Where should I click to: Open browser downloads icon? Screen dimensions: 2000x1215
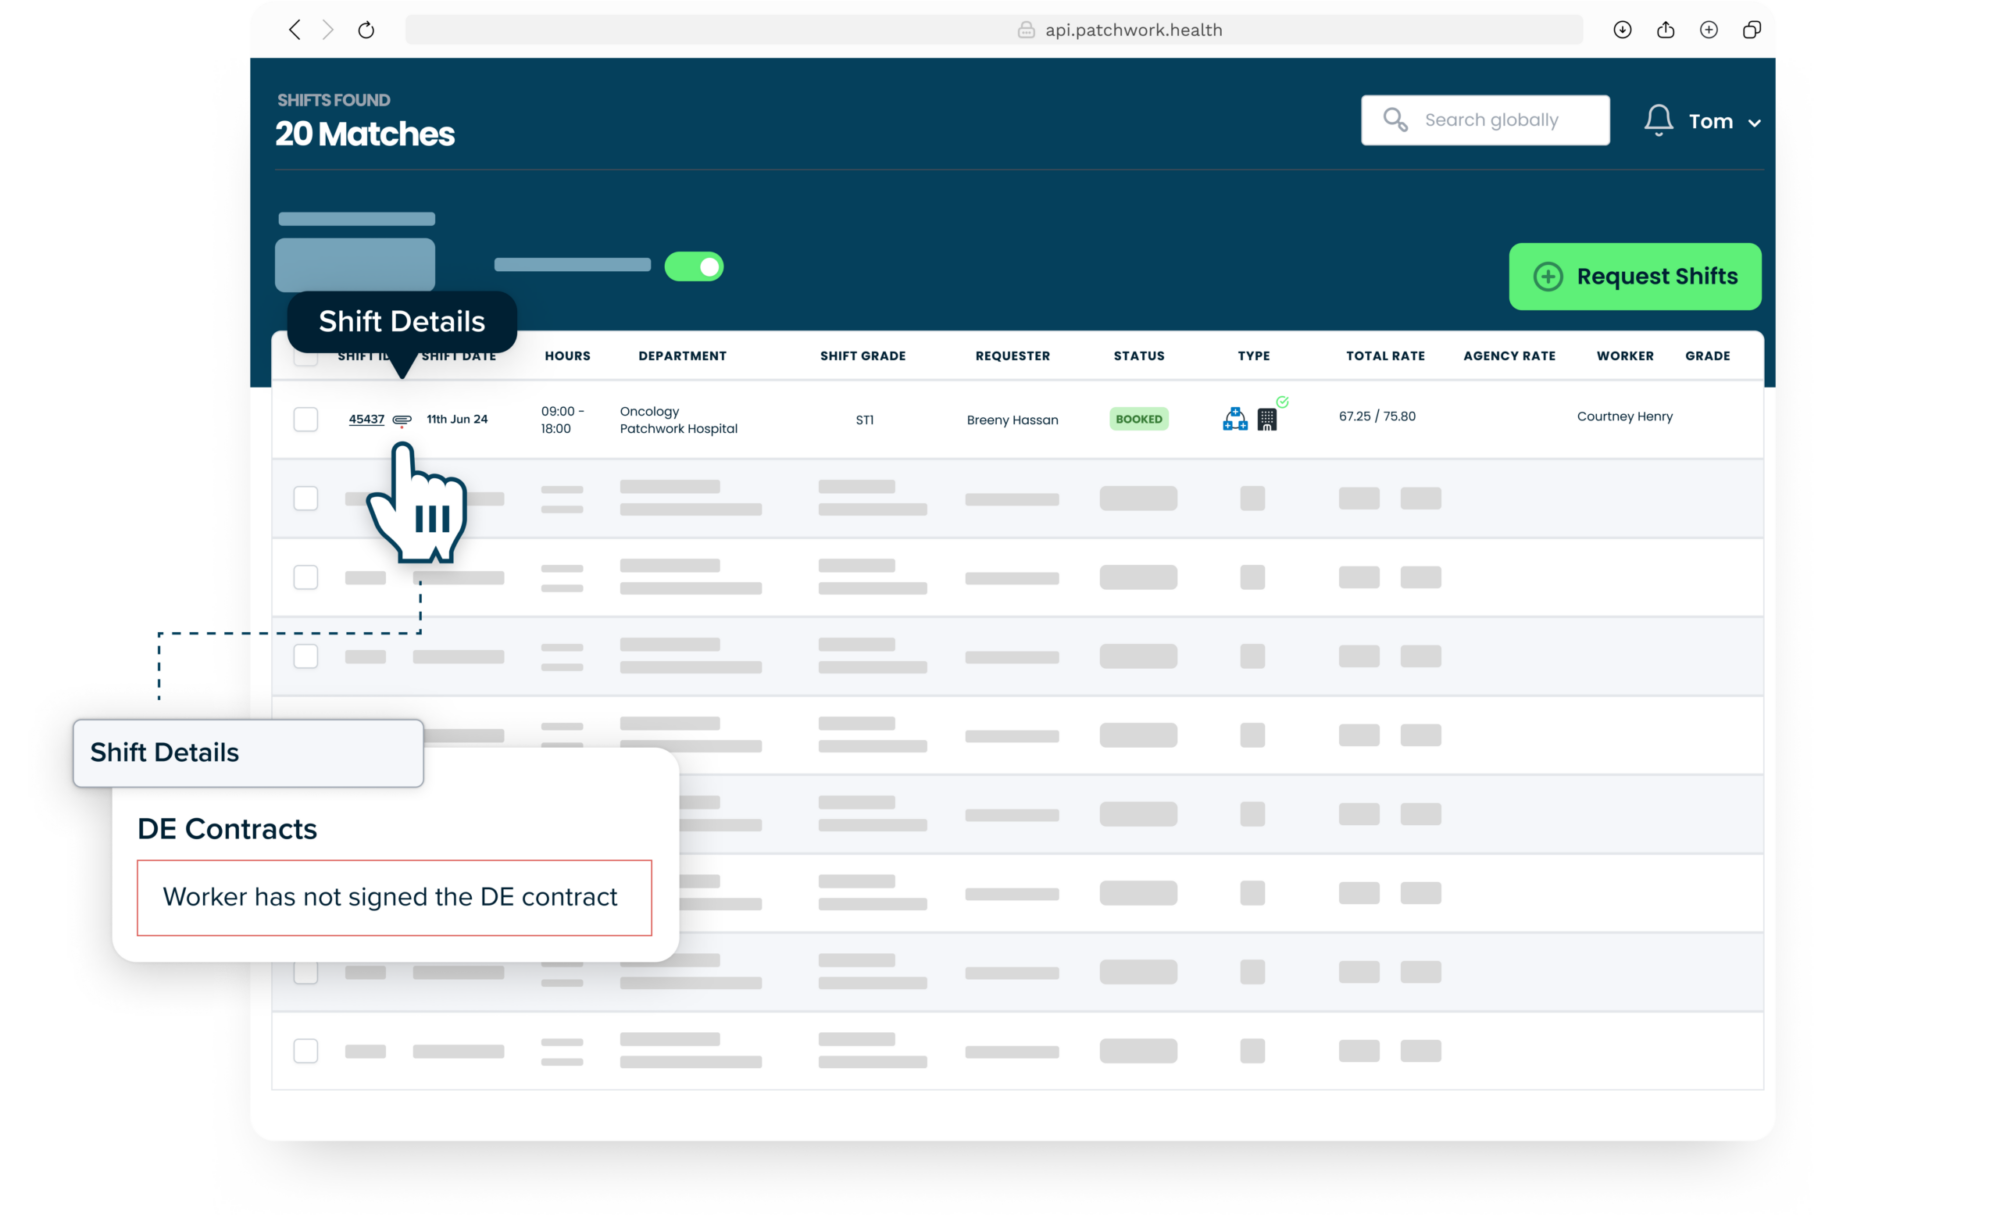(x=1622, y=30)
